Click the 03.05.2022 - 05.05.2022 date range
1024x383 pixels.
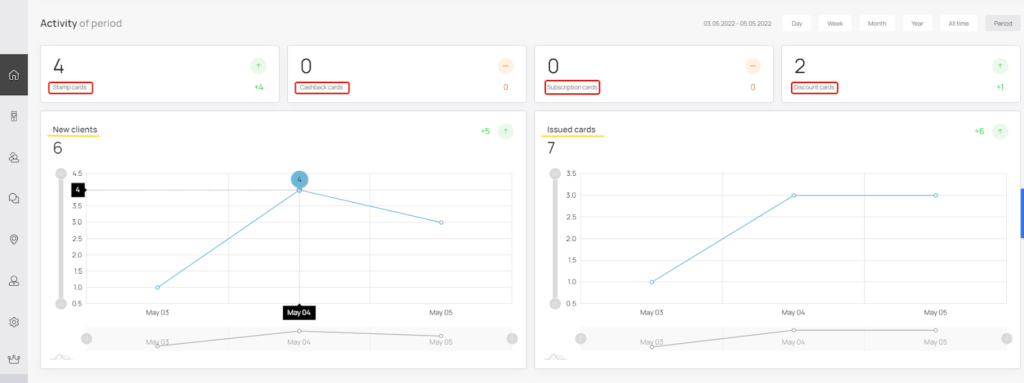737,24
